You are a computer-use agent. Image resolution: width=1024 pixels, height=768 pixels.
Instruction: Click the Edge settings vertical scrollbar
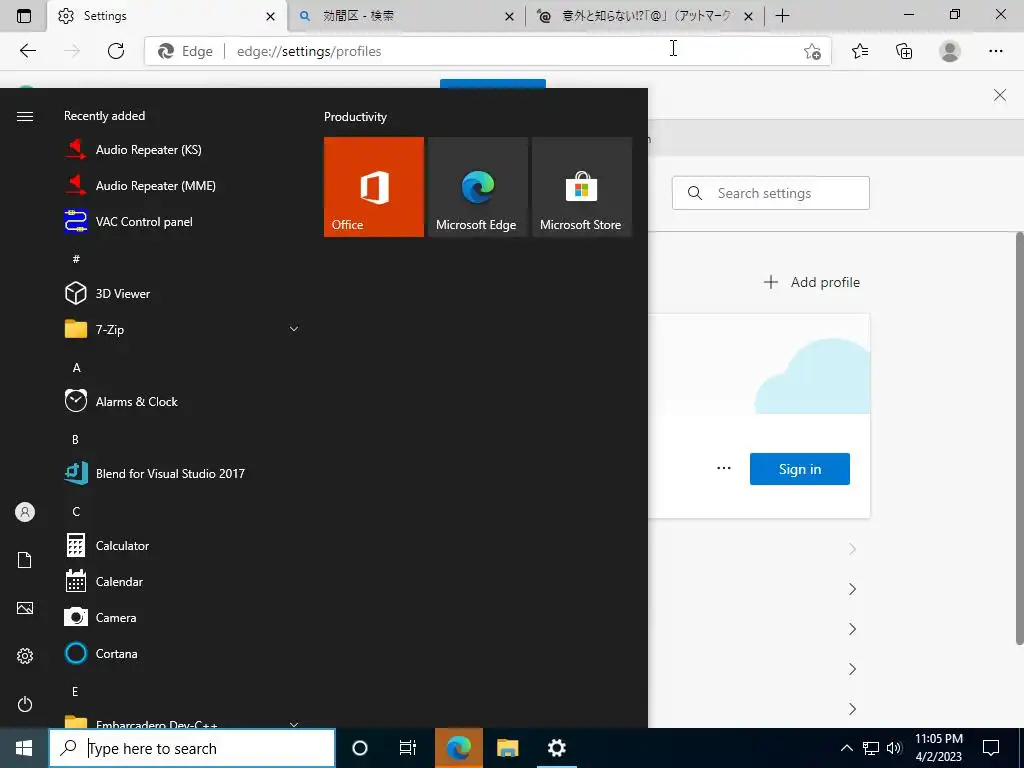pyautogui.click(x=1019, y=438)
